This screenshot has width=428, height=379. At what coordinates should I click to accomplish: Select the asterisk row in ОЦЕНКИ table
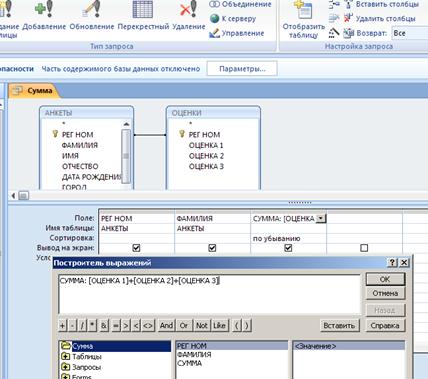pos(190,124)
